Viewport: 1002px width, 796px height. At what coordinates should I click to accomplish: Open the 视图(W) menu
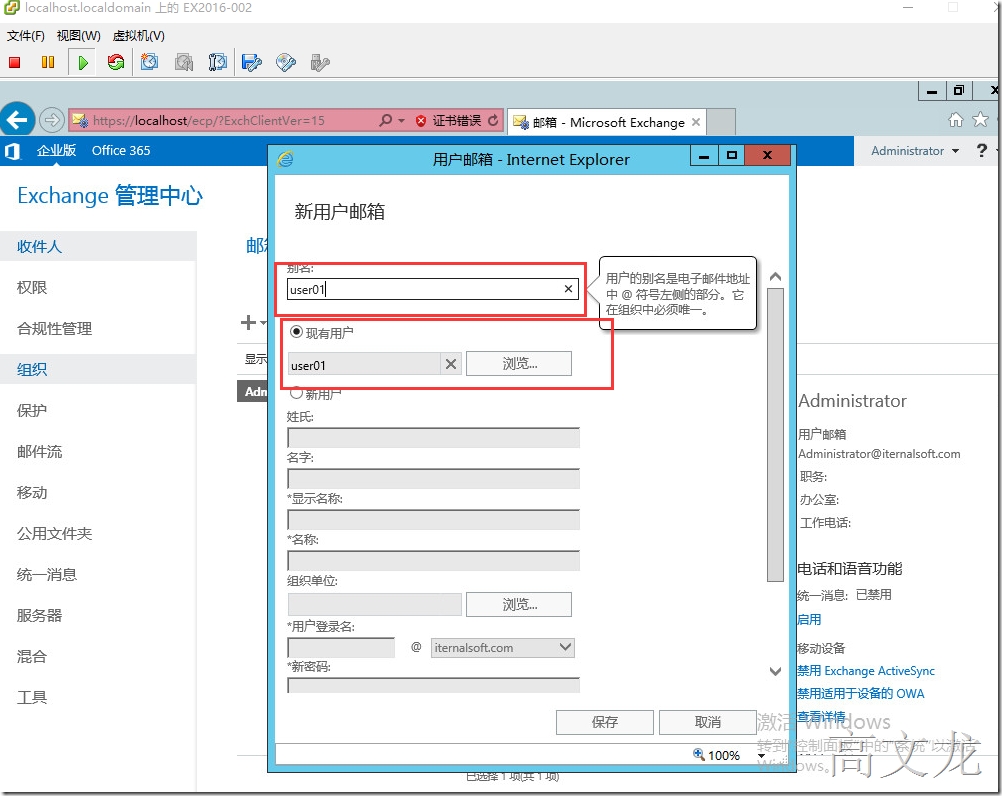point(79,36)
